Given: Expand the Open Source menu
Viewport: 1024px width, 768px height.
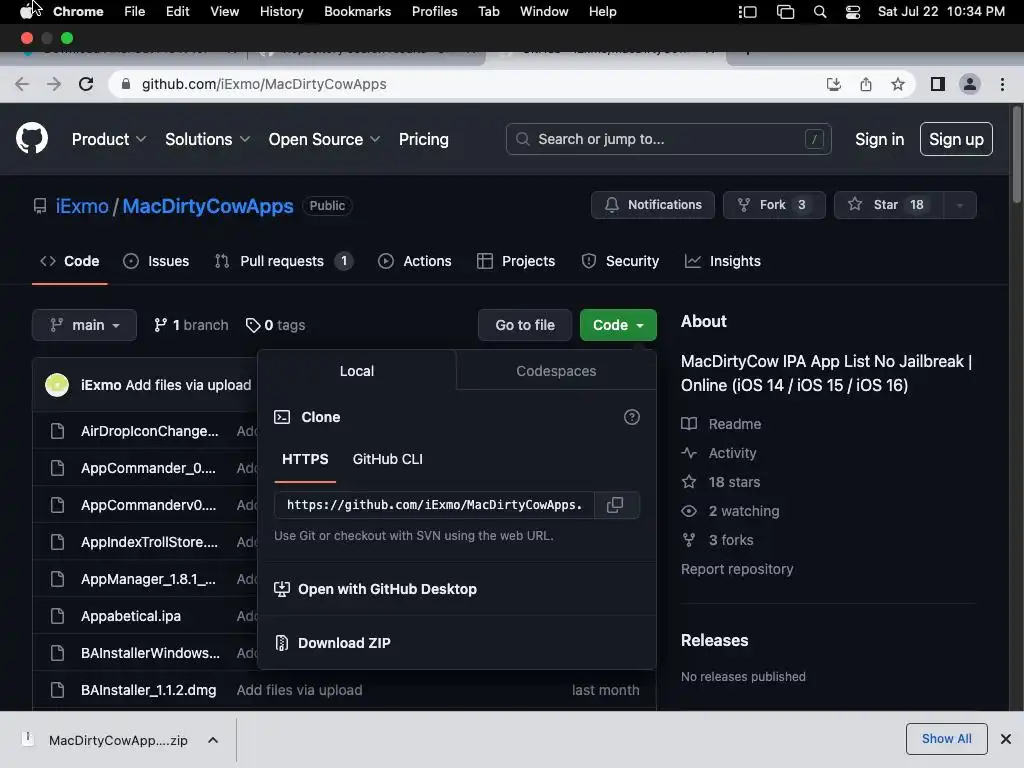Looking at the screenshot, I should (324, 139).
